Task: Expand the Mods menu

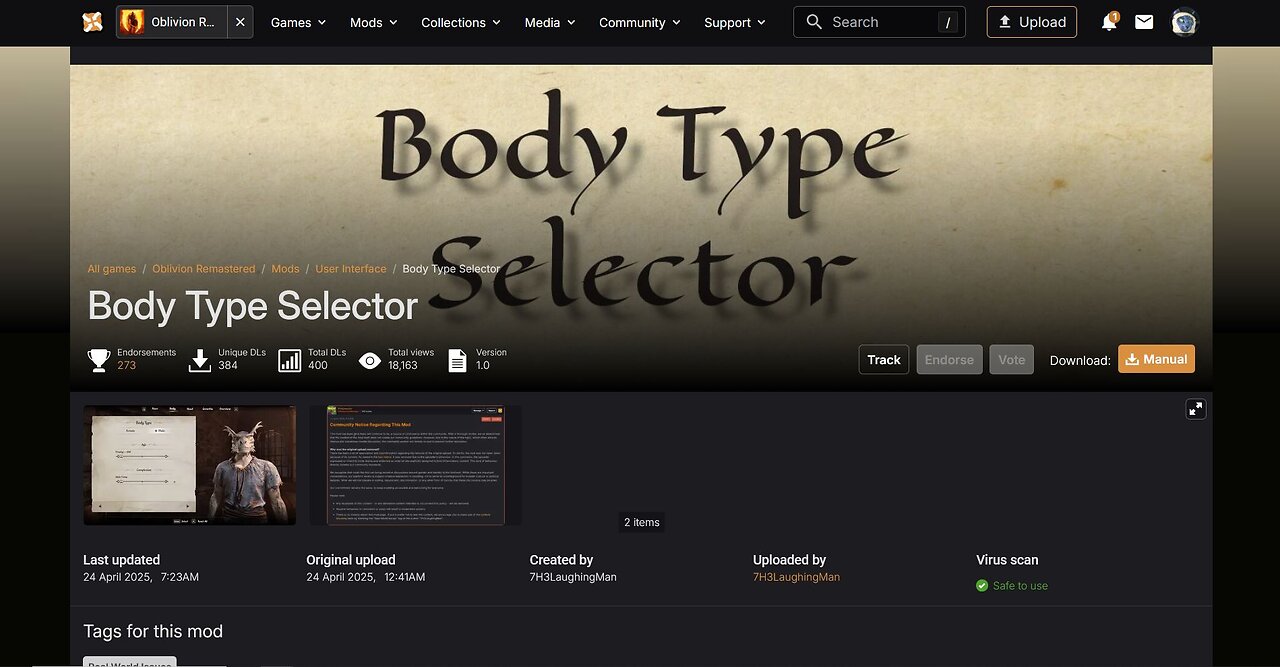Action: [x=373, y=22]
